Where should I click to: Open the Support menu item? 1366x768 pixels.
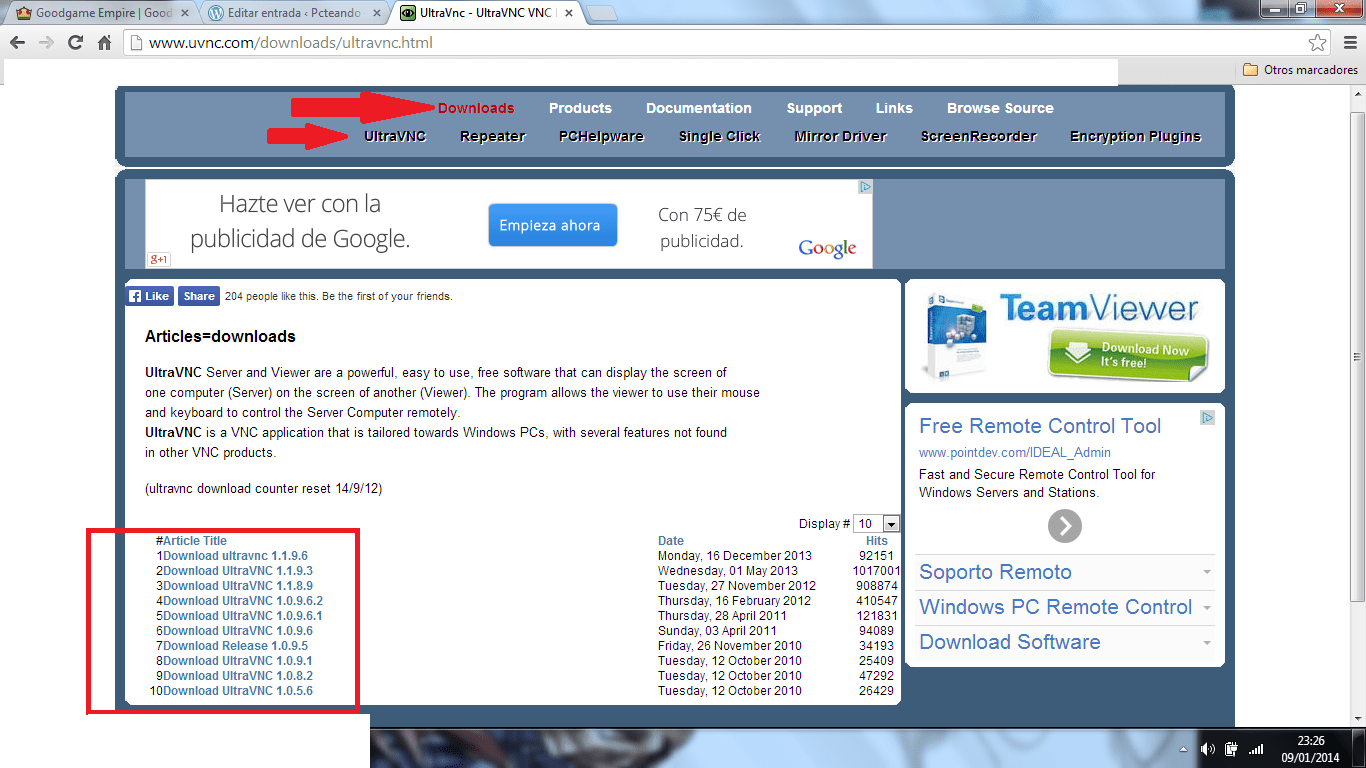[814, 108]
